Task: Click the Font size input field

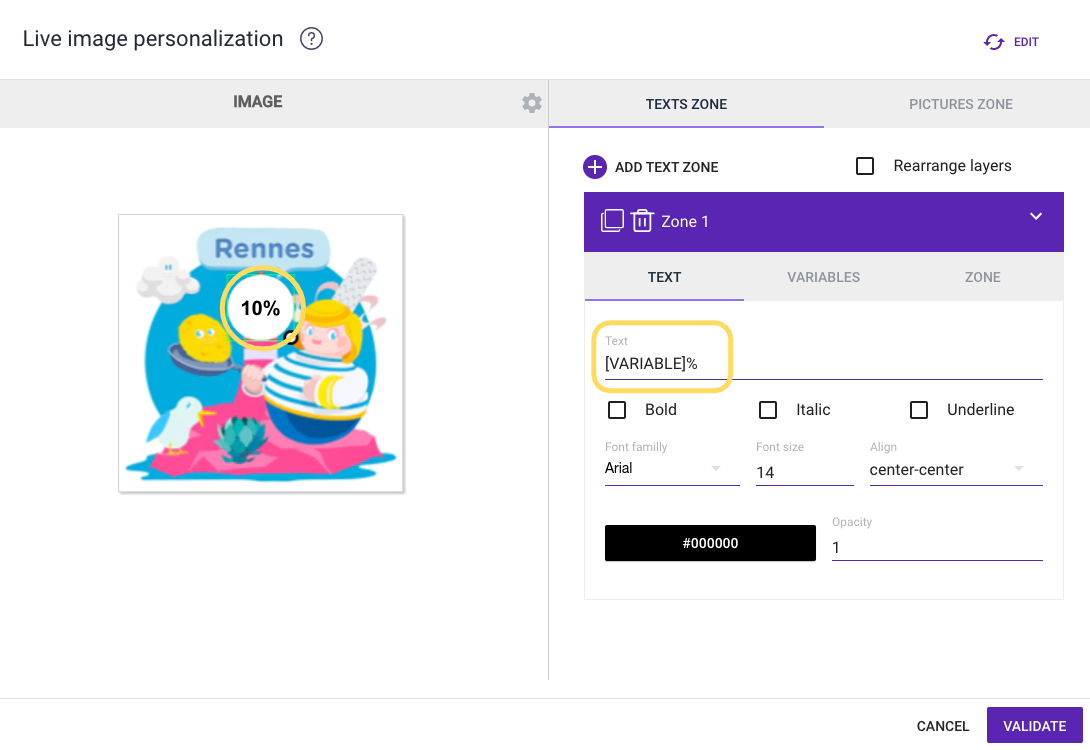Action: (804, 472)
